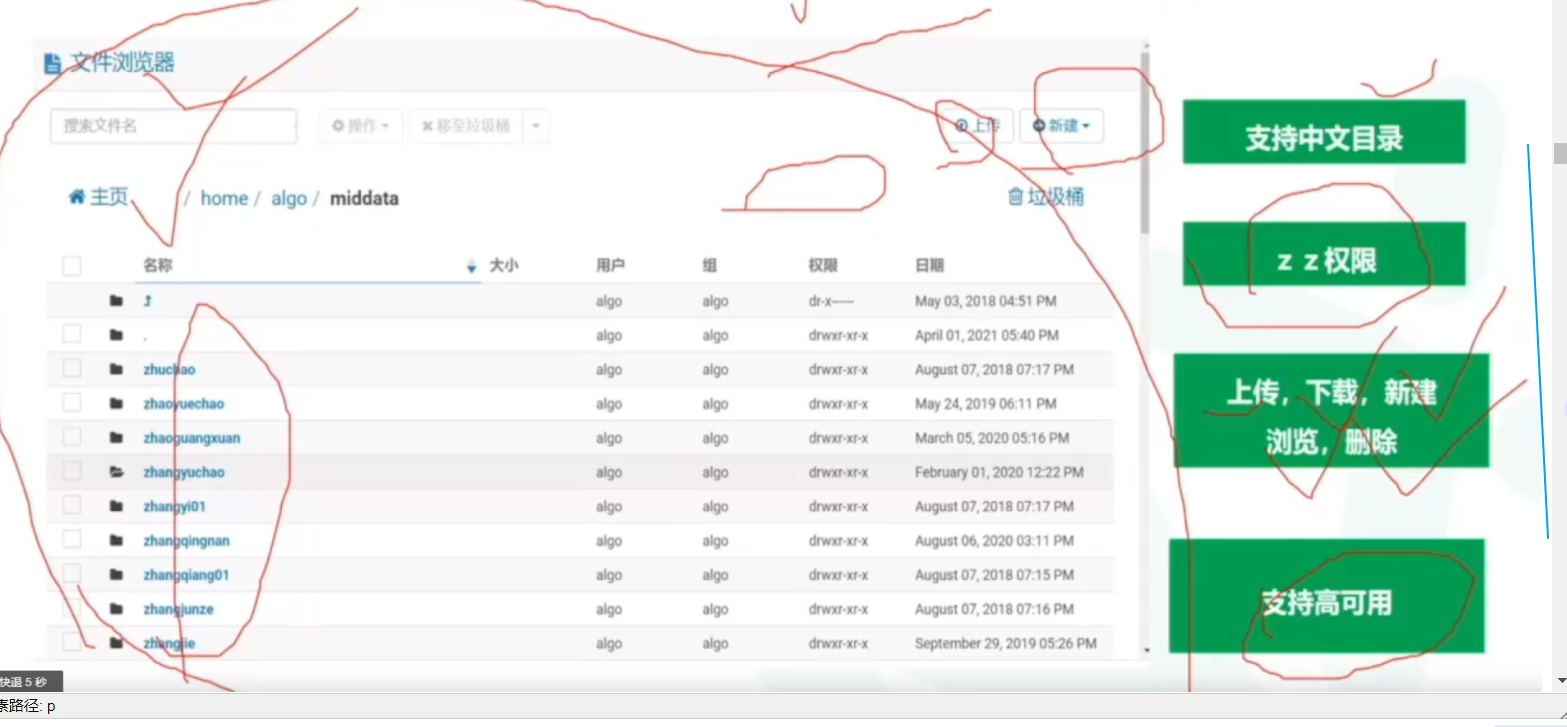Click the middata breadcrumb
This screenshot has height=727, width=1567.
tap(364, 198)
